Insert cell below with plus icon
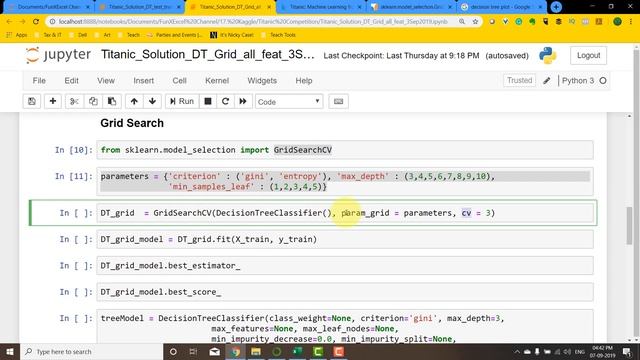640x360 pixels. (x=53, y=101)
